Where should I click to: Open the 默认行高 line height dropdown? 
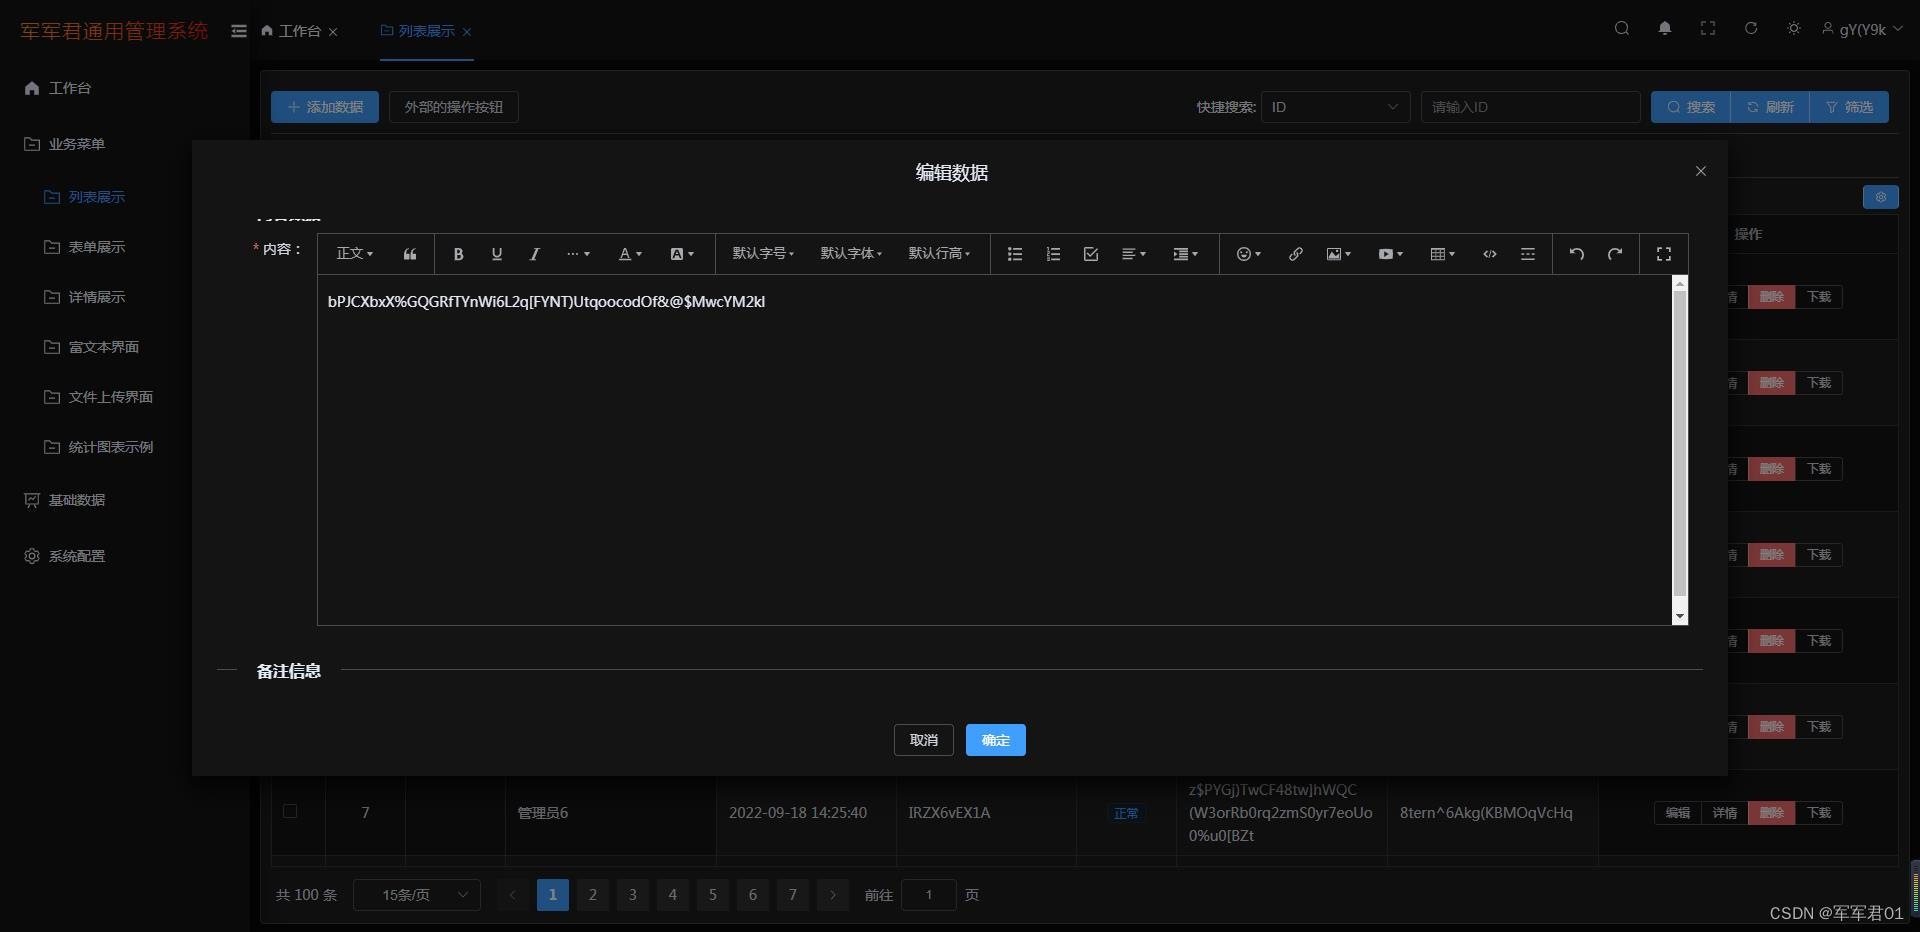coord(939,254)
